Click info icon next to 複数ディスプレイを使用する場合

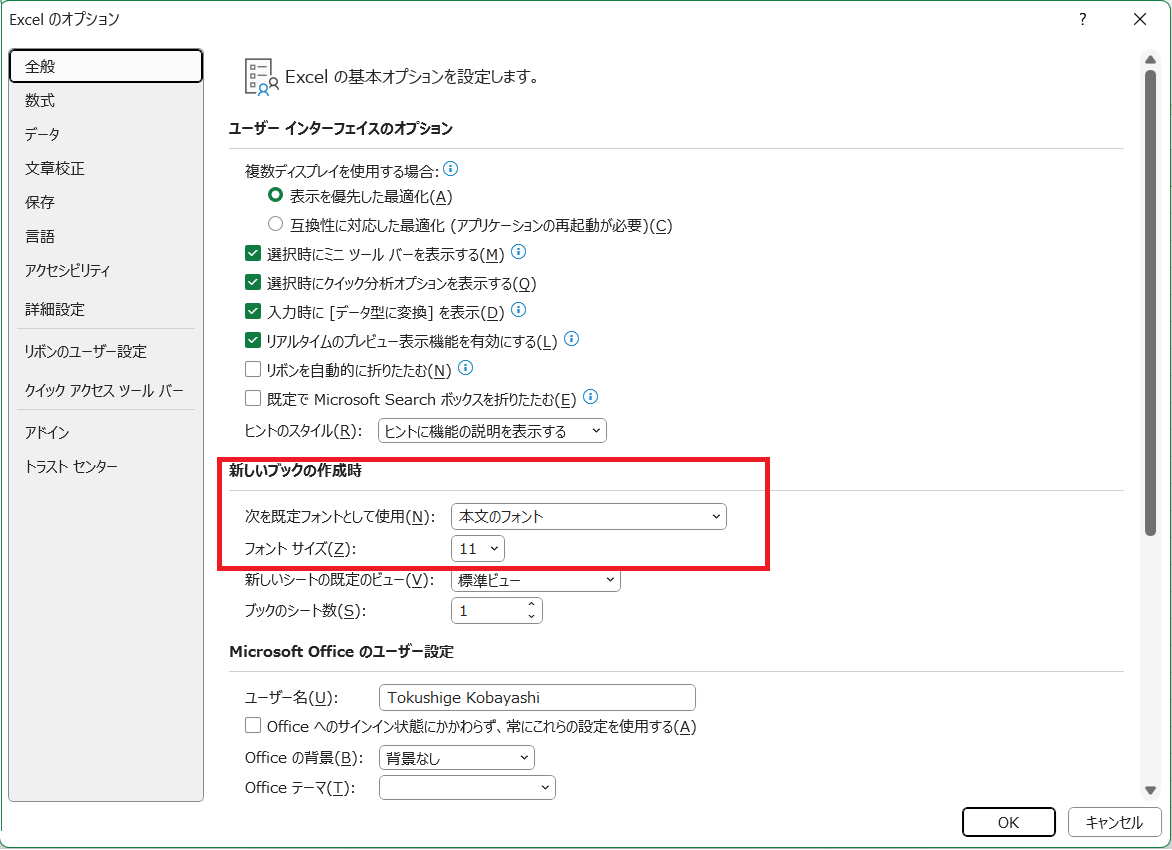tap(450, 169)
